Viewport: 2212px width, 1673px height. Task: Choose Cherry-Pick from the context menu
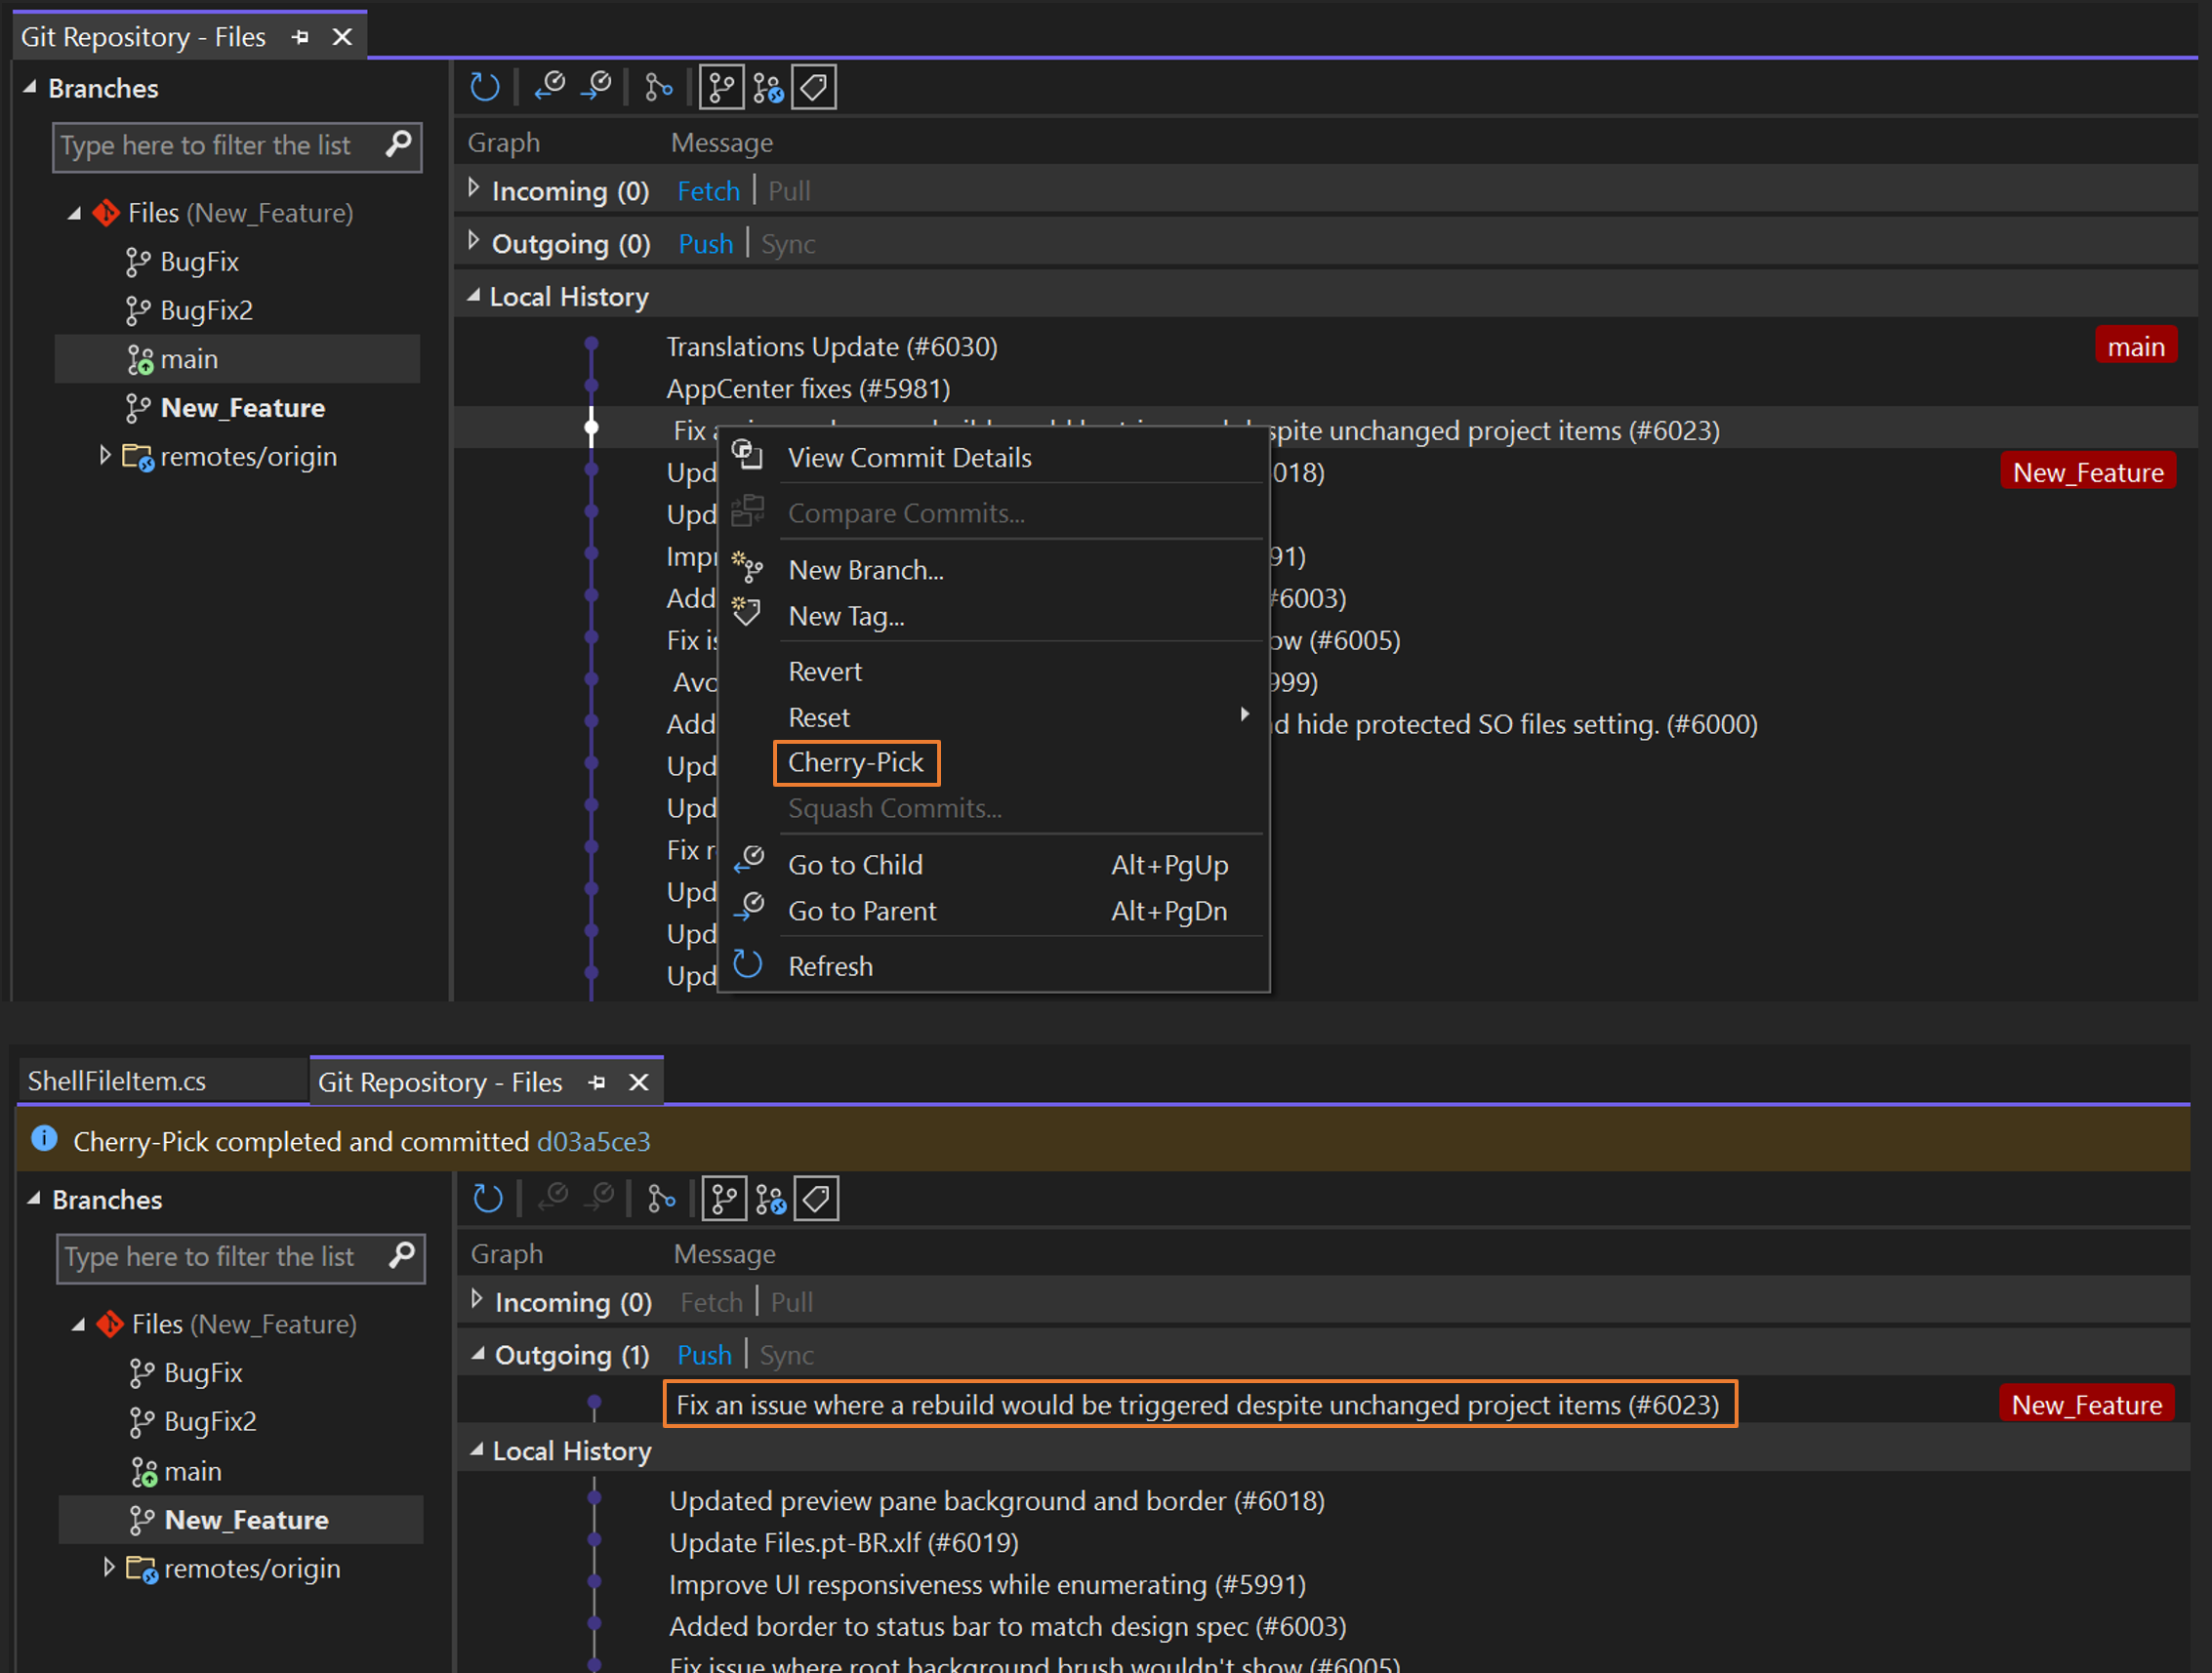click(x=856, y=762)
